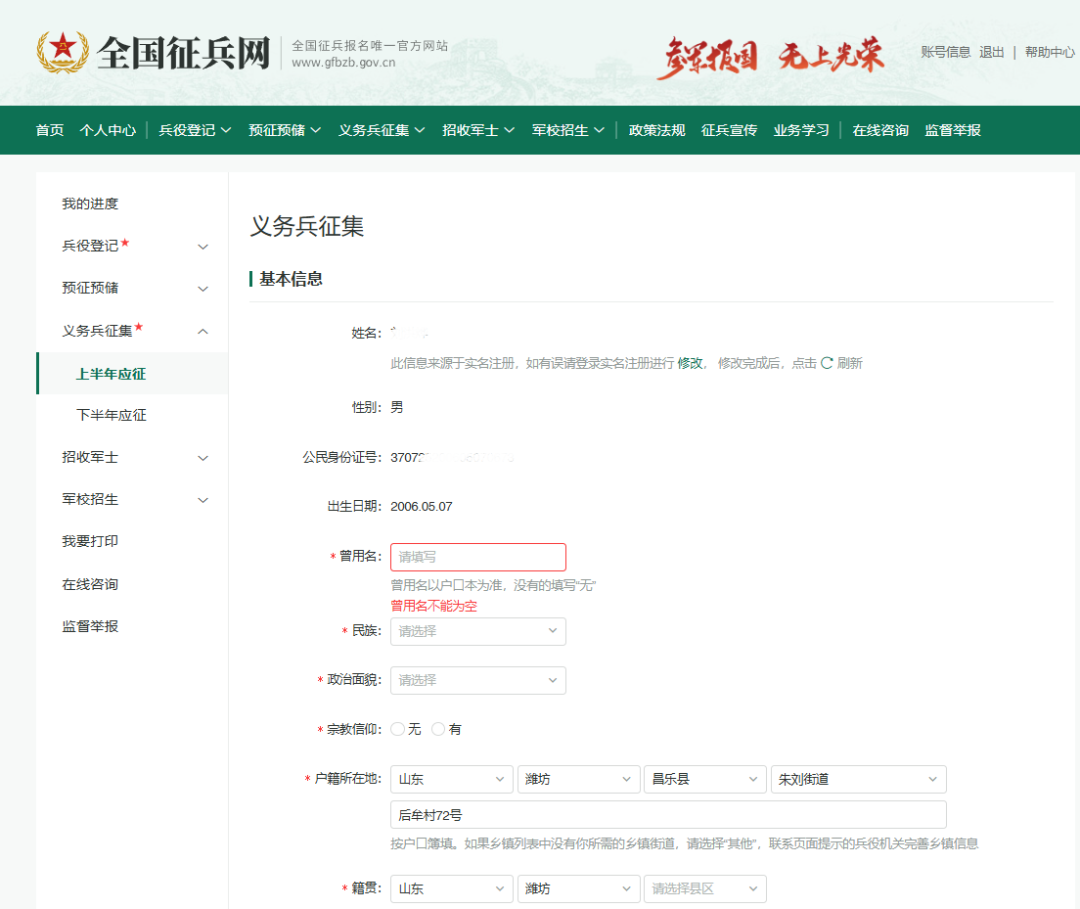The height and width of the screenshot is (909, 1080).
Task: Open the 预征预储 top navigation menu
Action: coord(285,130)
